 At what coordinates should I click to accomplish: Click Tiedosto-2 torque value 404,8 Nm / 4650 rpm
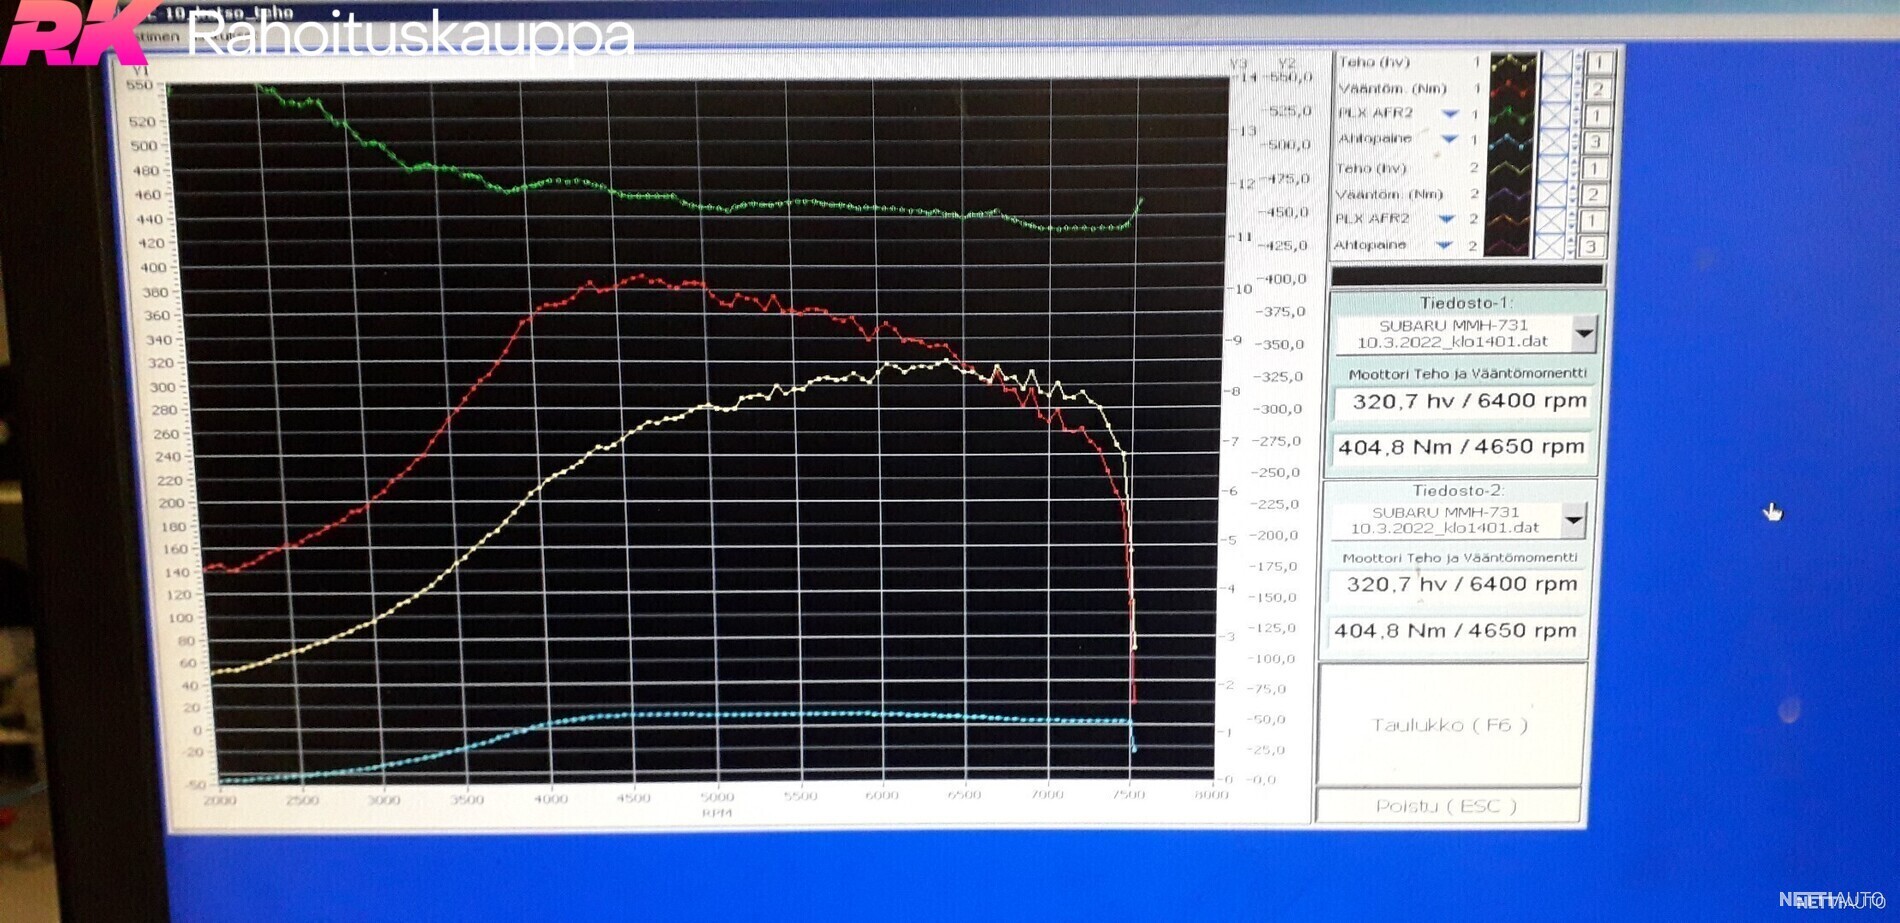click(x=1455, y=631)
